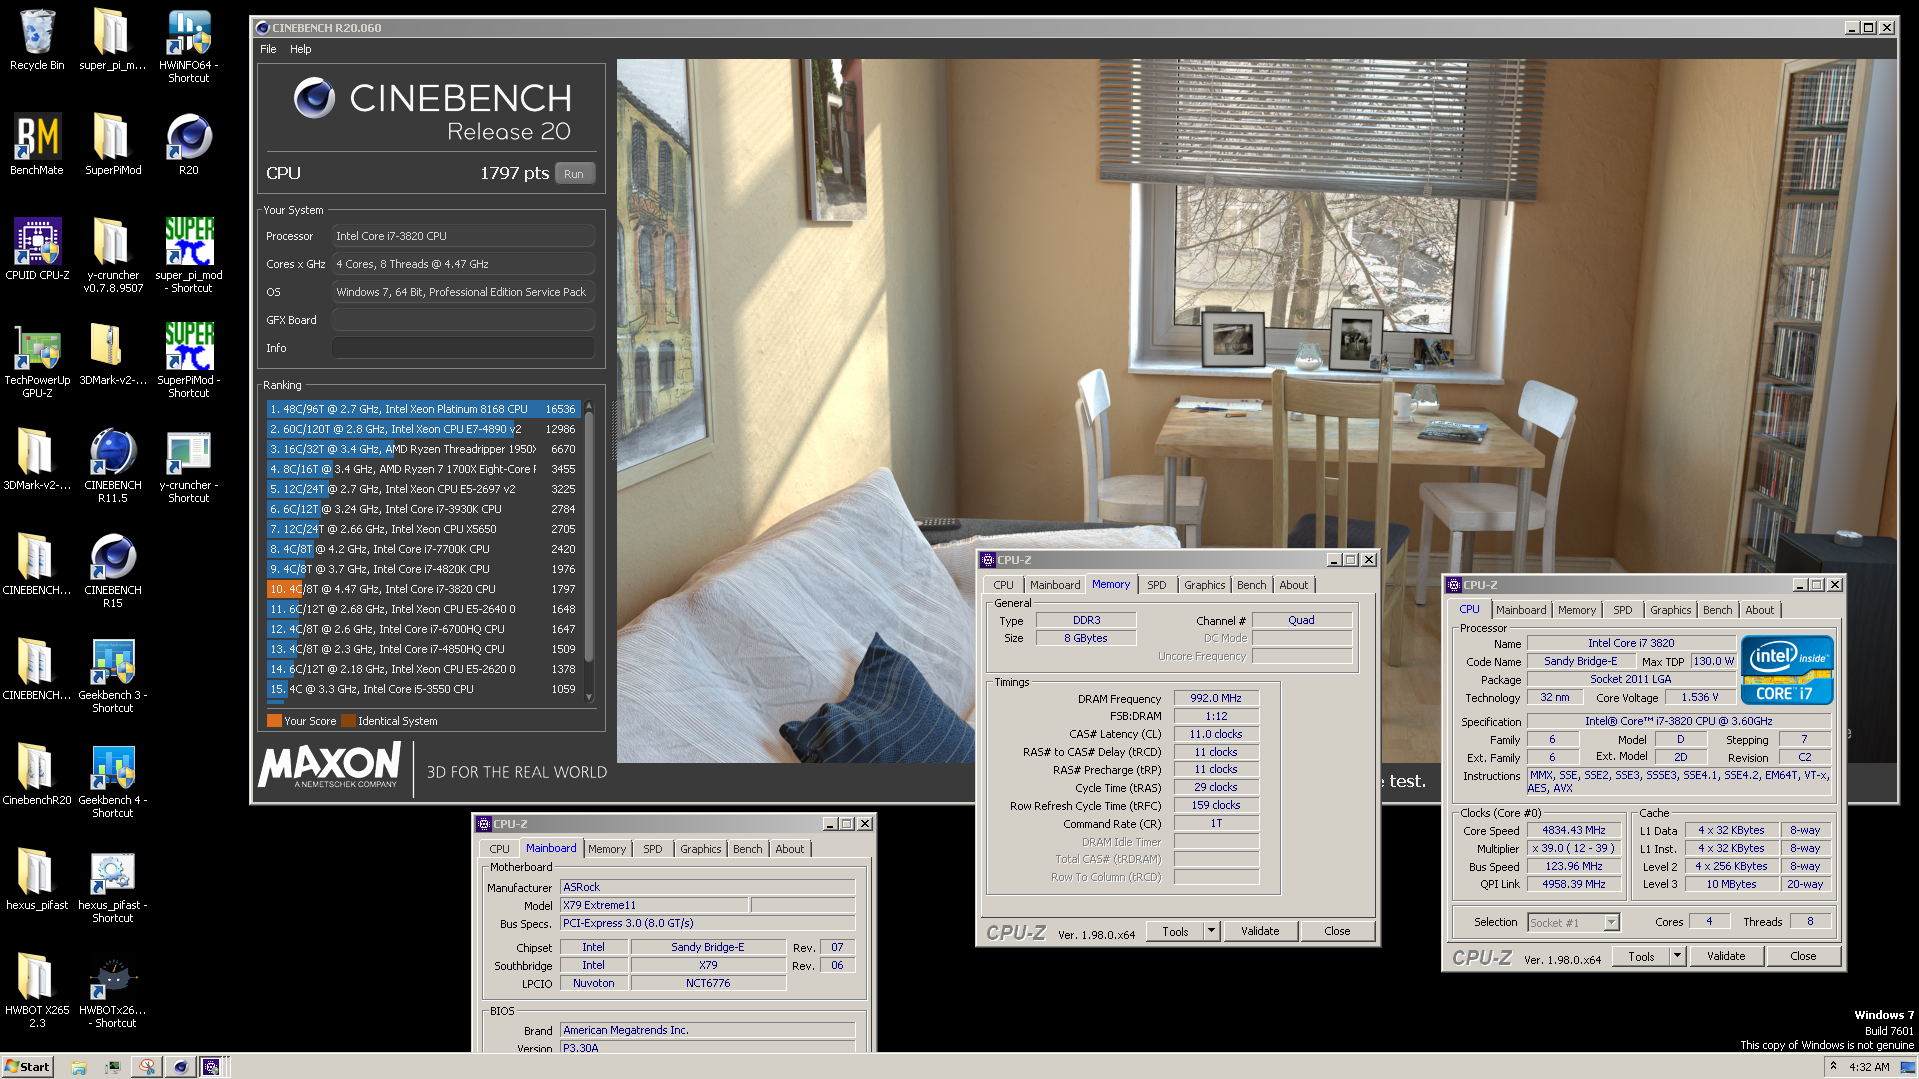Select the hexus_pifast shortcut icon

pos(112,885)
